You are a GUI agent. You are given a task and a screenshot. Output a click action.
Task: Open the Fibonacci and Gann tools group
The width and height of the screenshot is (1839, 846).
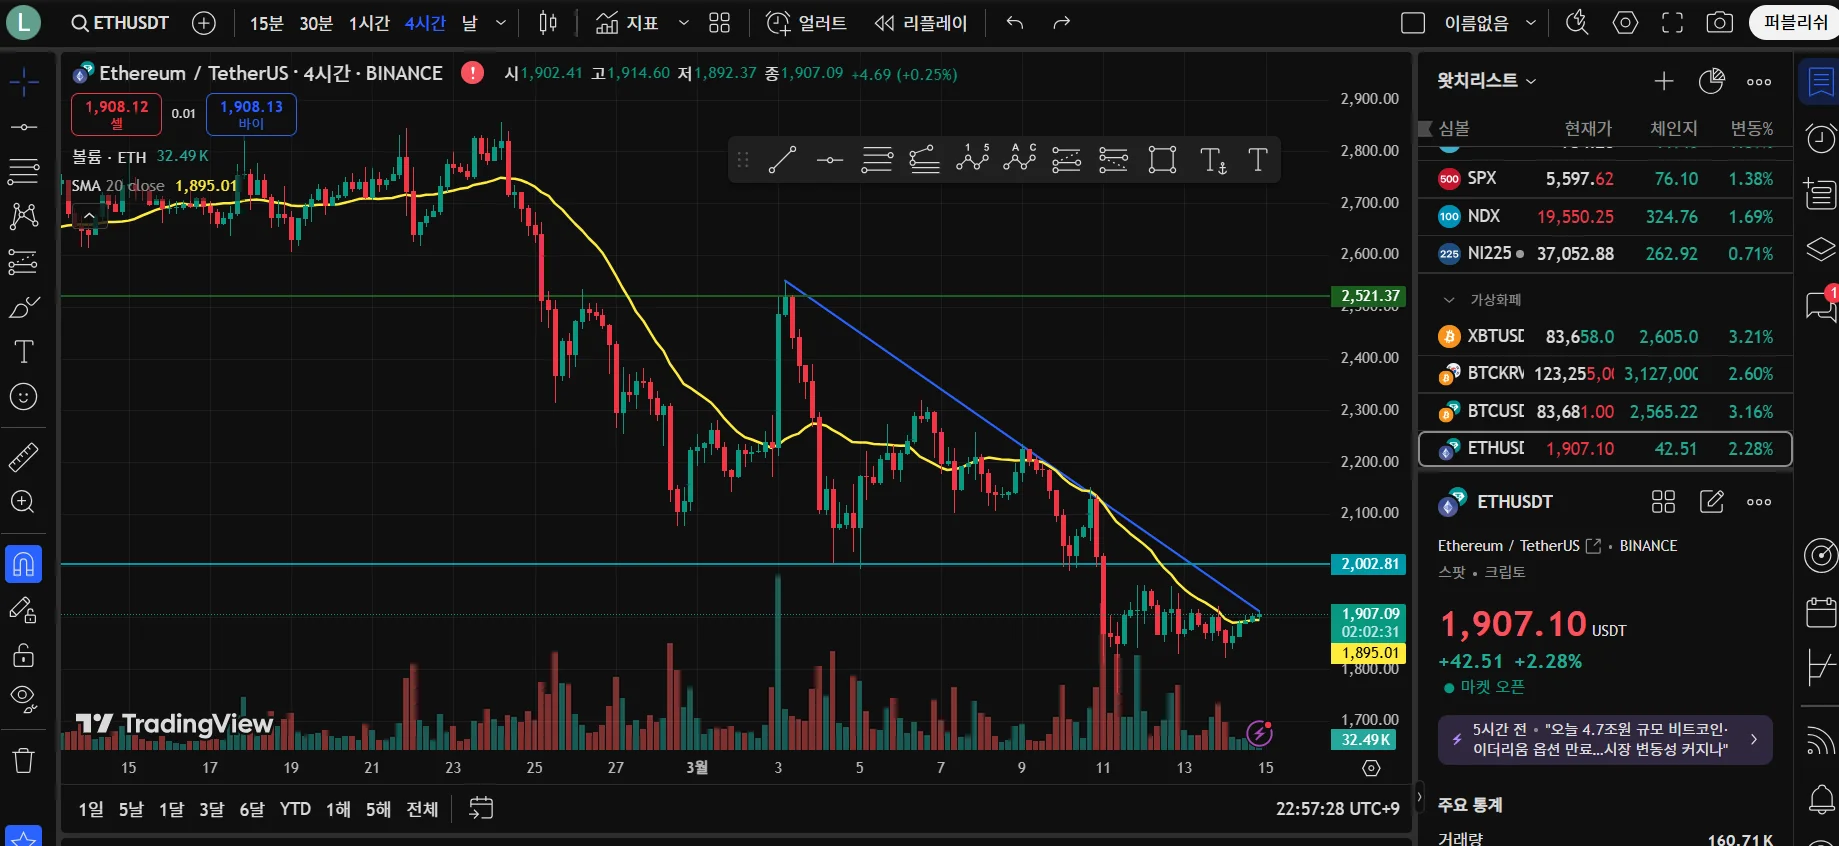tap(24, 171)
